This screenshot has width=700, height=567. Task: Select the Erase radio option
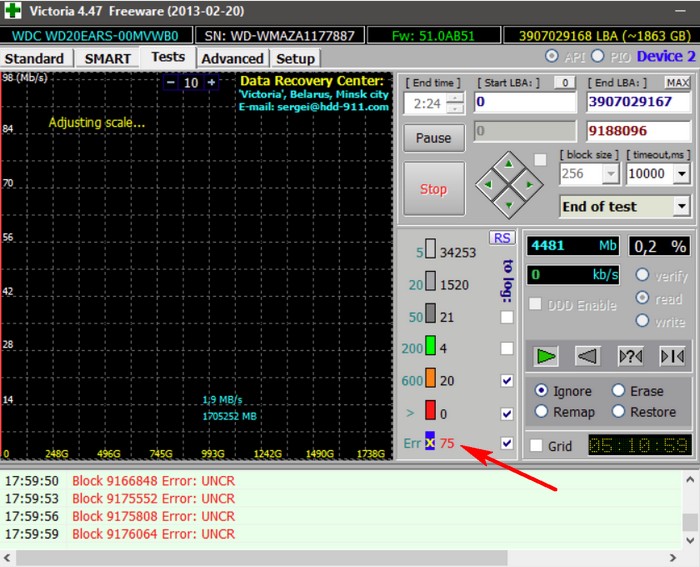tap(618, 391)
